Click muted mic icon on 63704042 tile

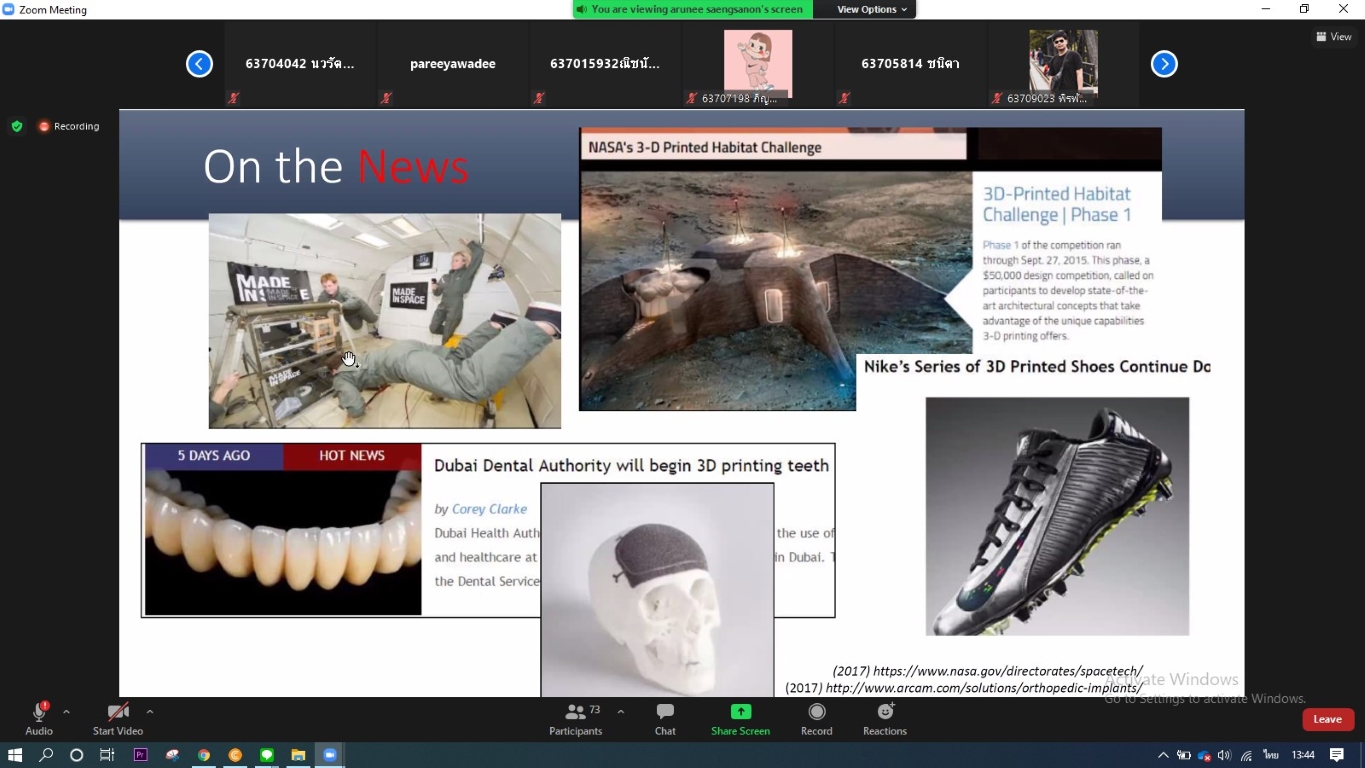(233, 98)
